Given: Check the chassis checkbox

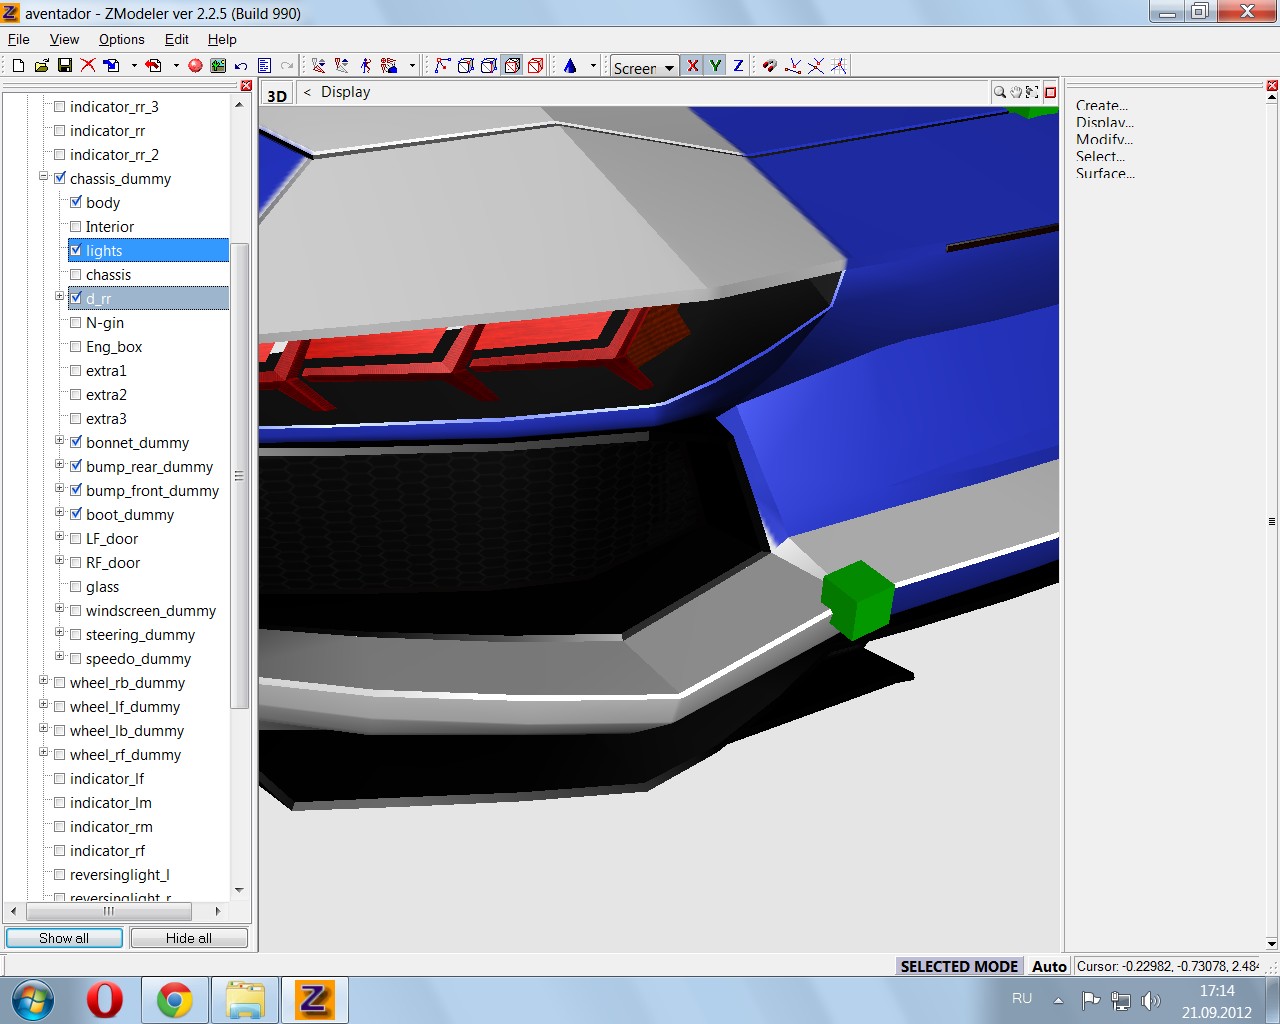Looking at the screenshot, I should tap(76, 274).
